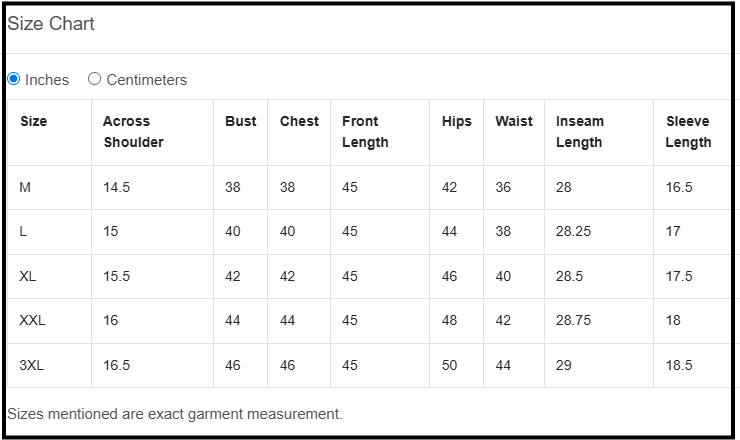This screenshot has height=440, width=740.
Task: Select the L size row label
Action: [23, 231]
